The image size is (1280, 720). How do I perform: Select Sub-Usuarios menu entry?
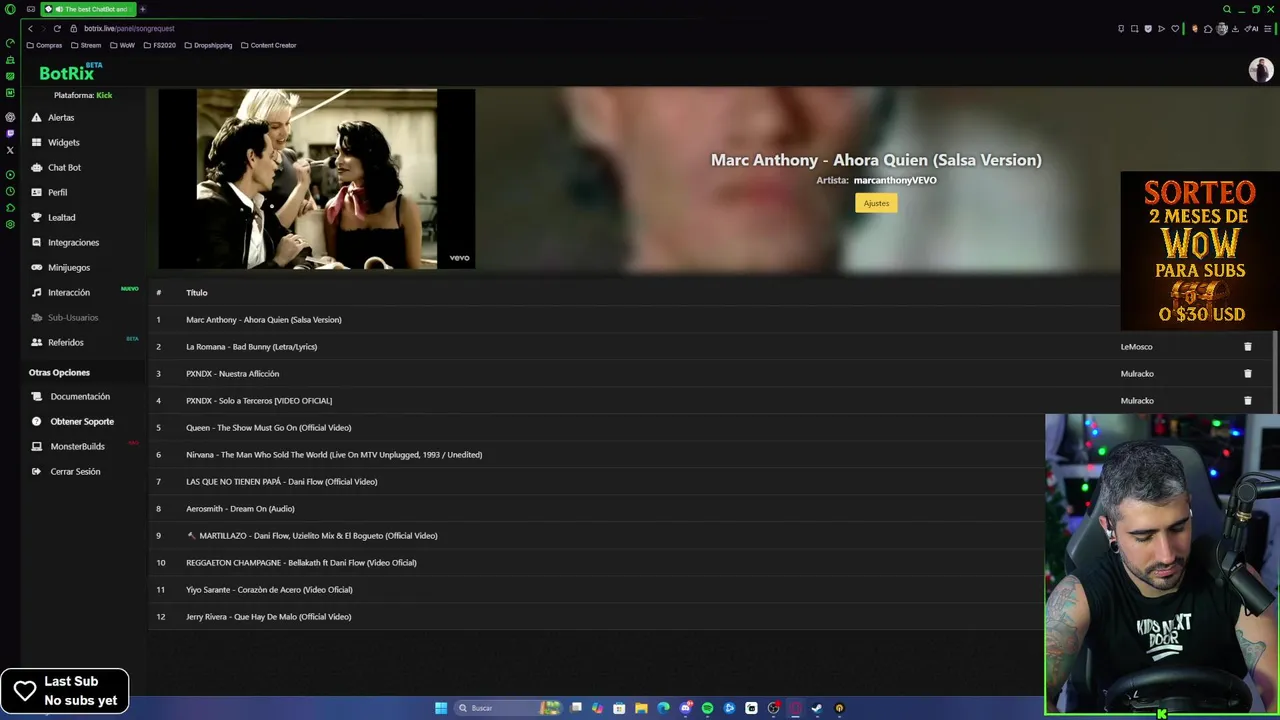click(x=73, y=317)
